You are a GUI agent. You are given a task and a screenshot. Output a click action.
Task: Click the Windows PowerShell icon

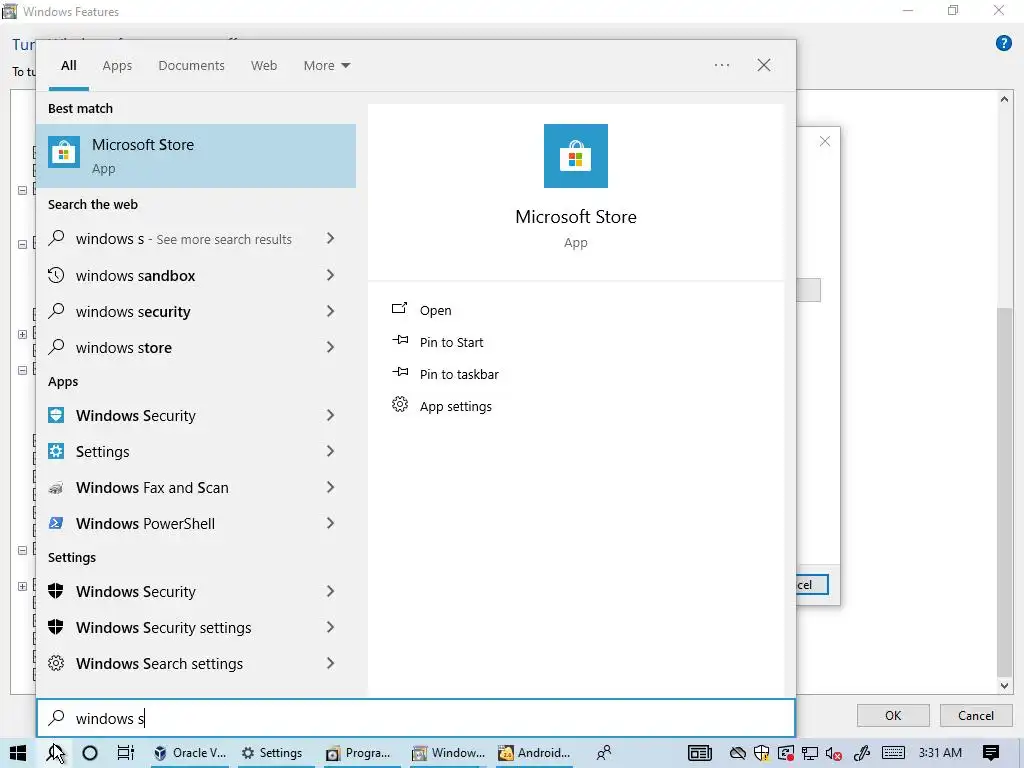[x=56, y=523]
